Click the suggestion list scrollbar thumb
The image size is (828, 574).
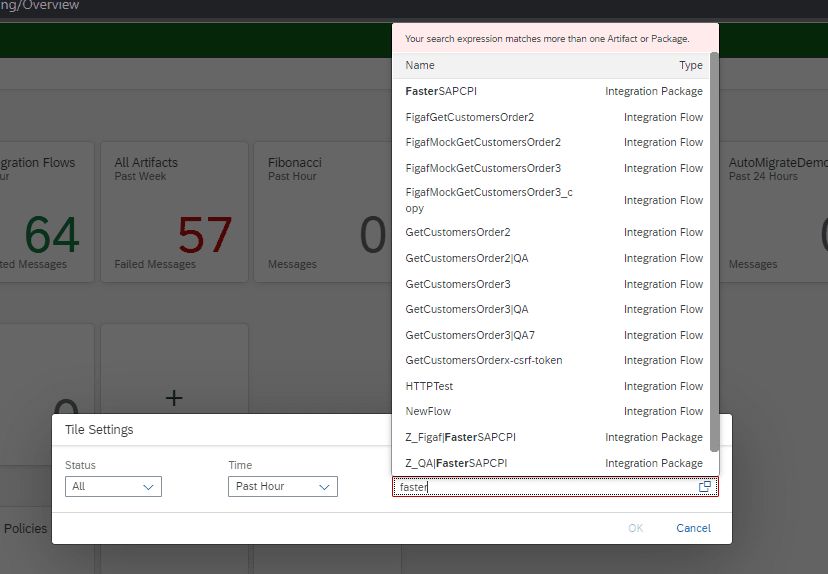tap(714, 252)
